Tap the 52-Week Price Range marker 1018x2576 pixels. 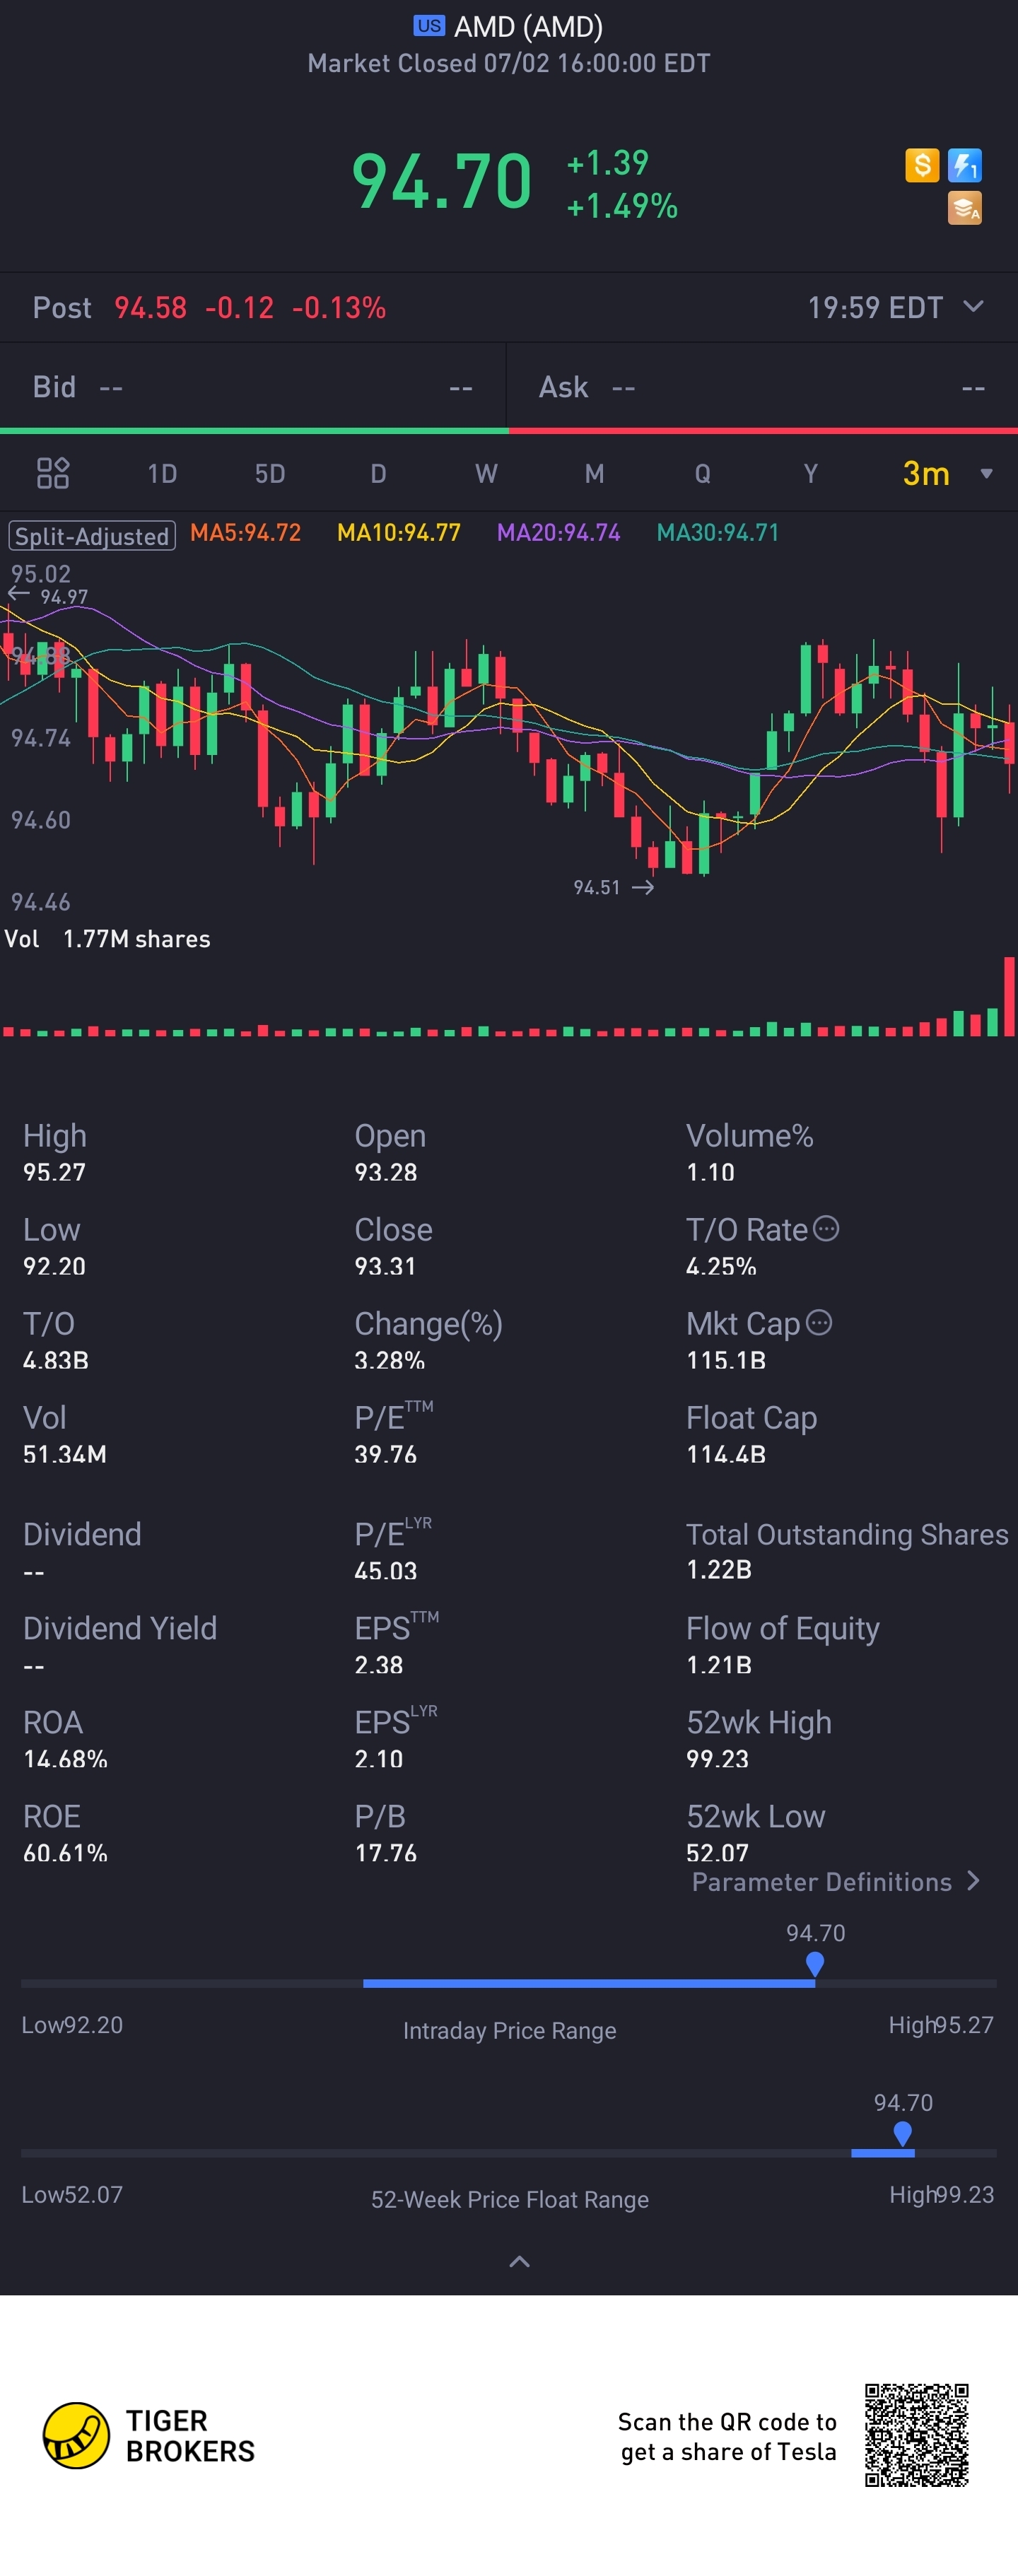(902, 2133)
